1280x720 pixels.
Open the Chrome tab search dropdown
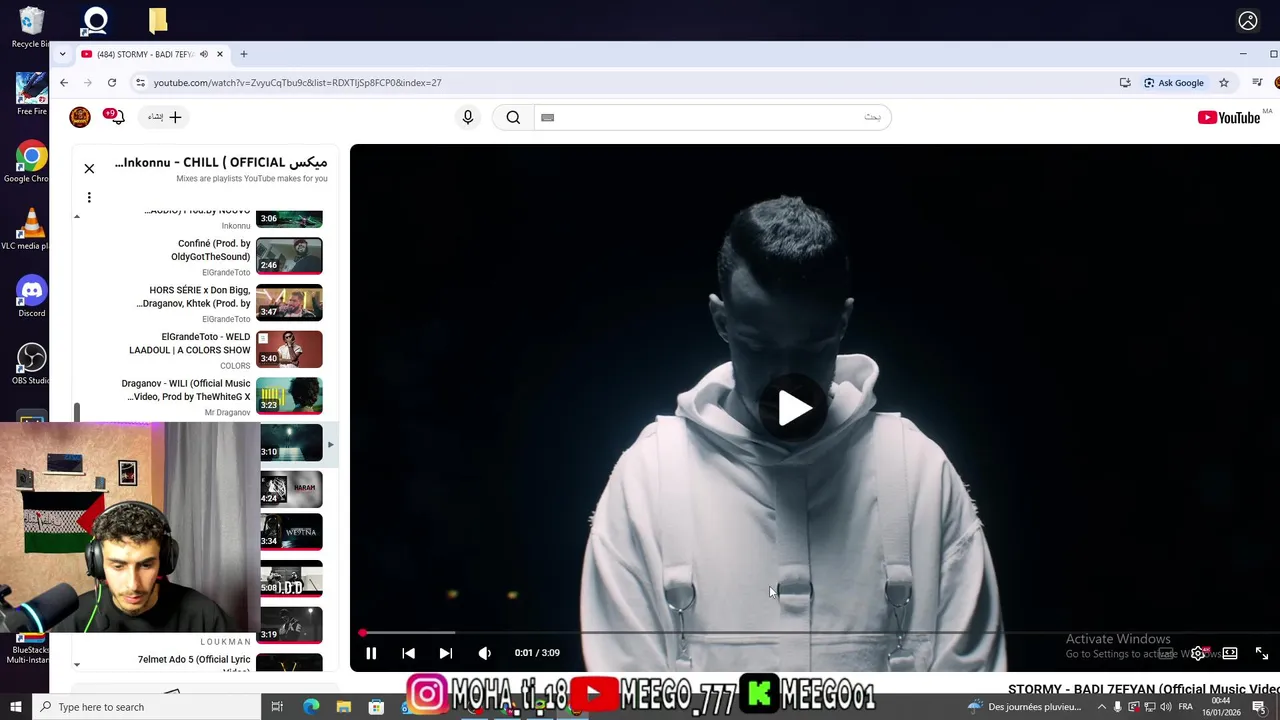(x=62, y=54)
